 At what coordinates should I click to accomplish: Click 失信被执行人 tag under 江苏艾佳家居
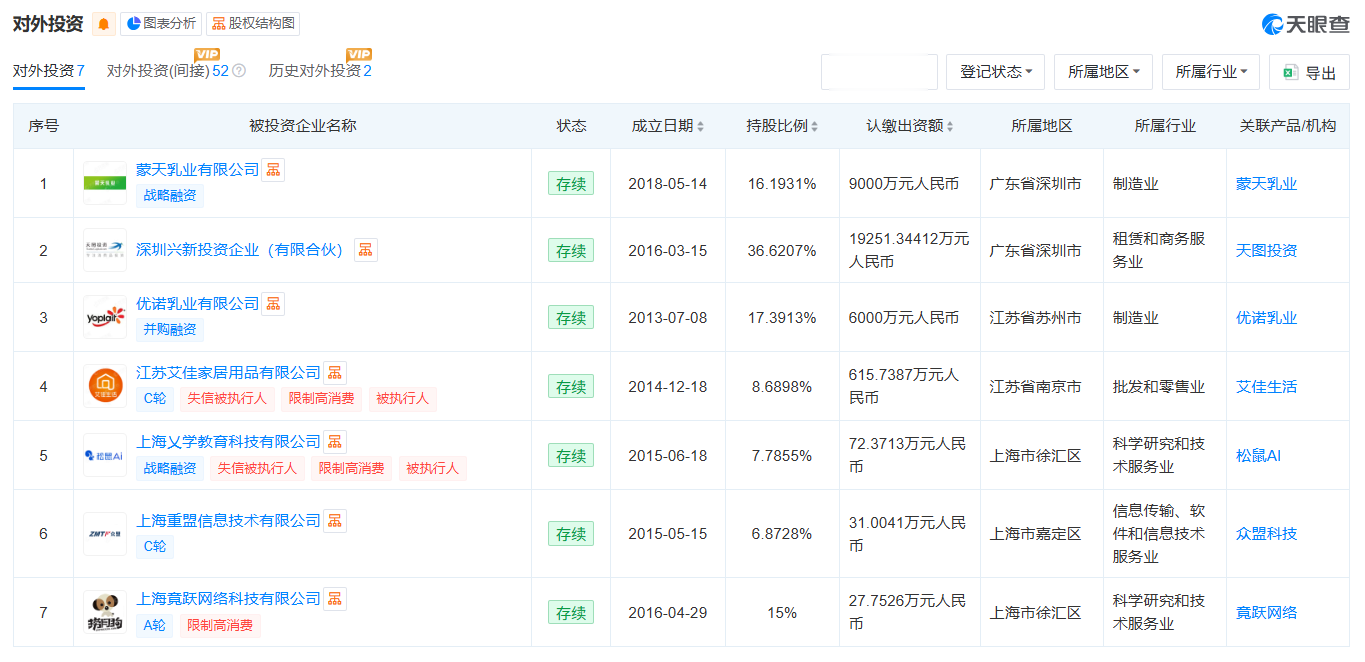tap(227, 399)
